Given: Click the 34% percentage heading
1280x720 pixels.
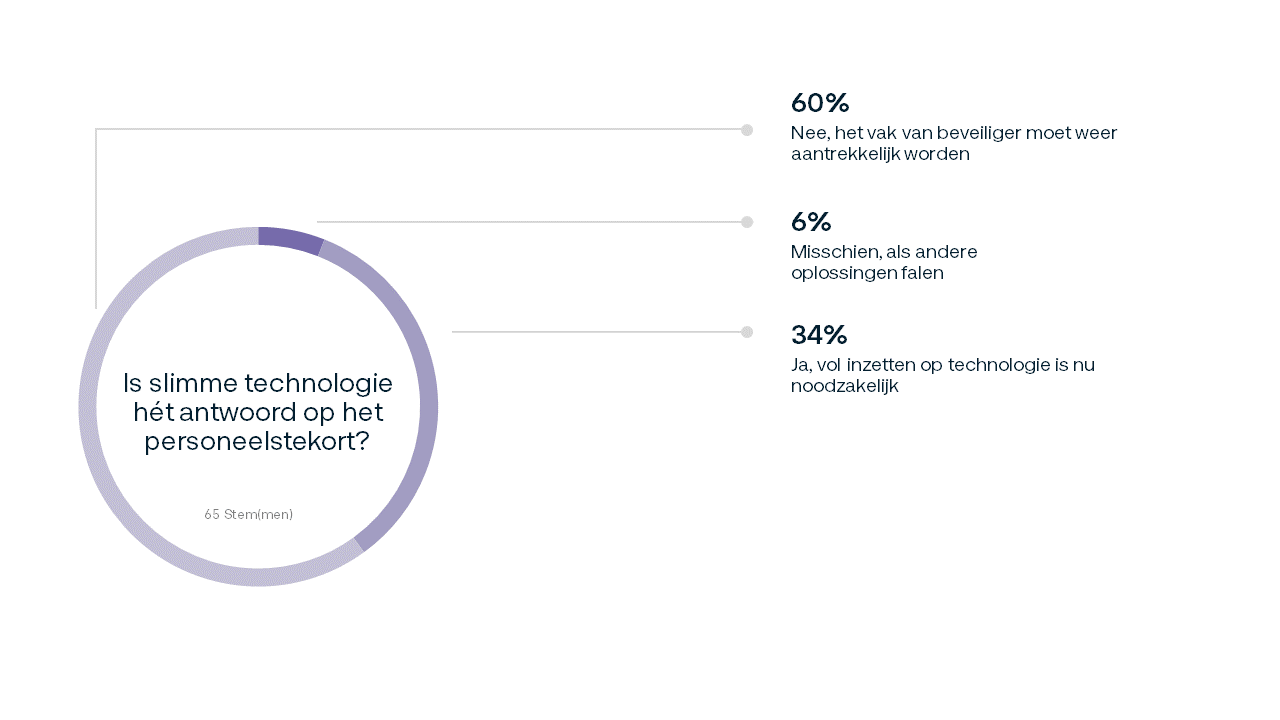Looking at the screenshot, I should [819, 334].
